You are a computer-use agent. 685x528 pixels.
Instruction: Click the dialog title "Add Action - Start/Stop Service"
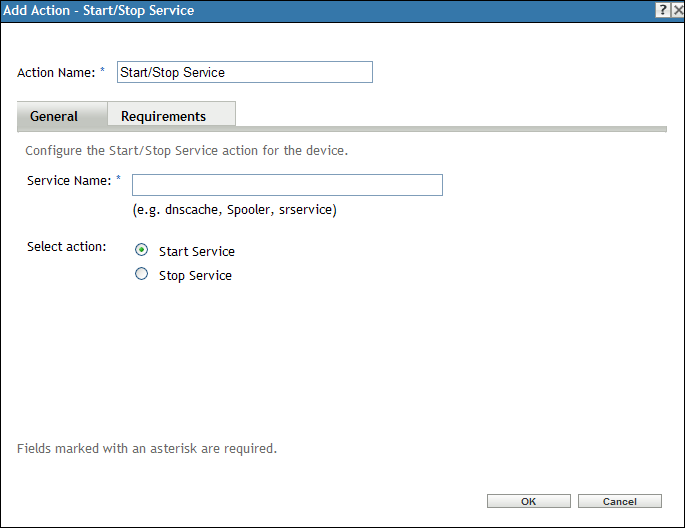point(99,11)
